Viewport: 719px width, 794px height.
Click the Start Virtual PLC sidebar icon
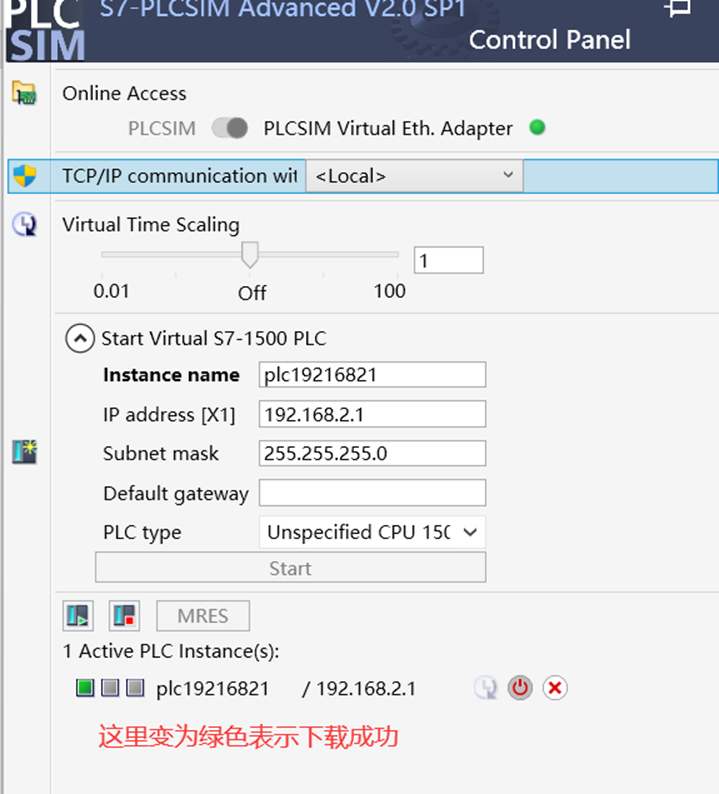(24, 452)
